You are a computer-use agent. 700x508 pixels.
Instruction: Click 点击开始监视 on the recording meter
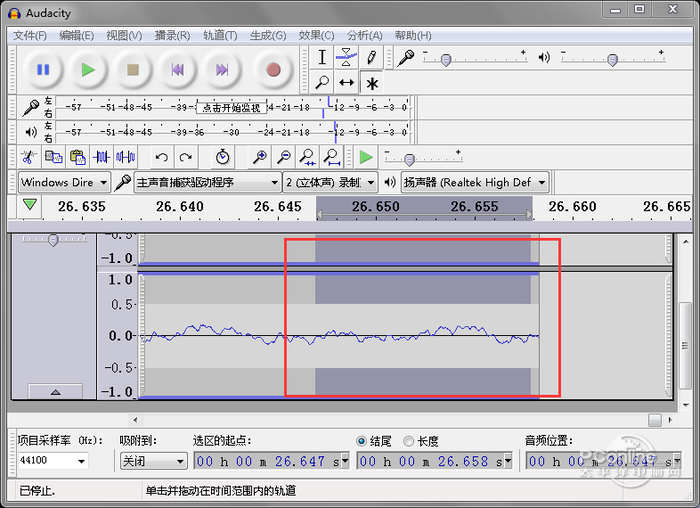(x=230, y=107)
